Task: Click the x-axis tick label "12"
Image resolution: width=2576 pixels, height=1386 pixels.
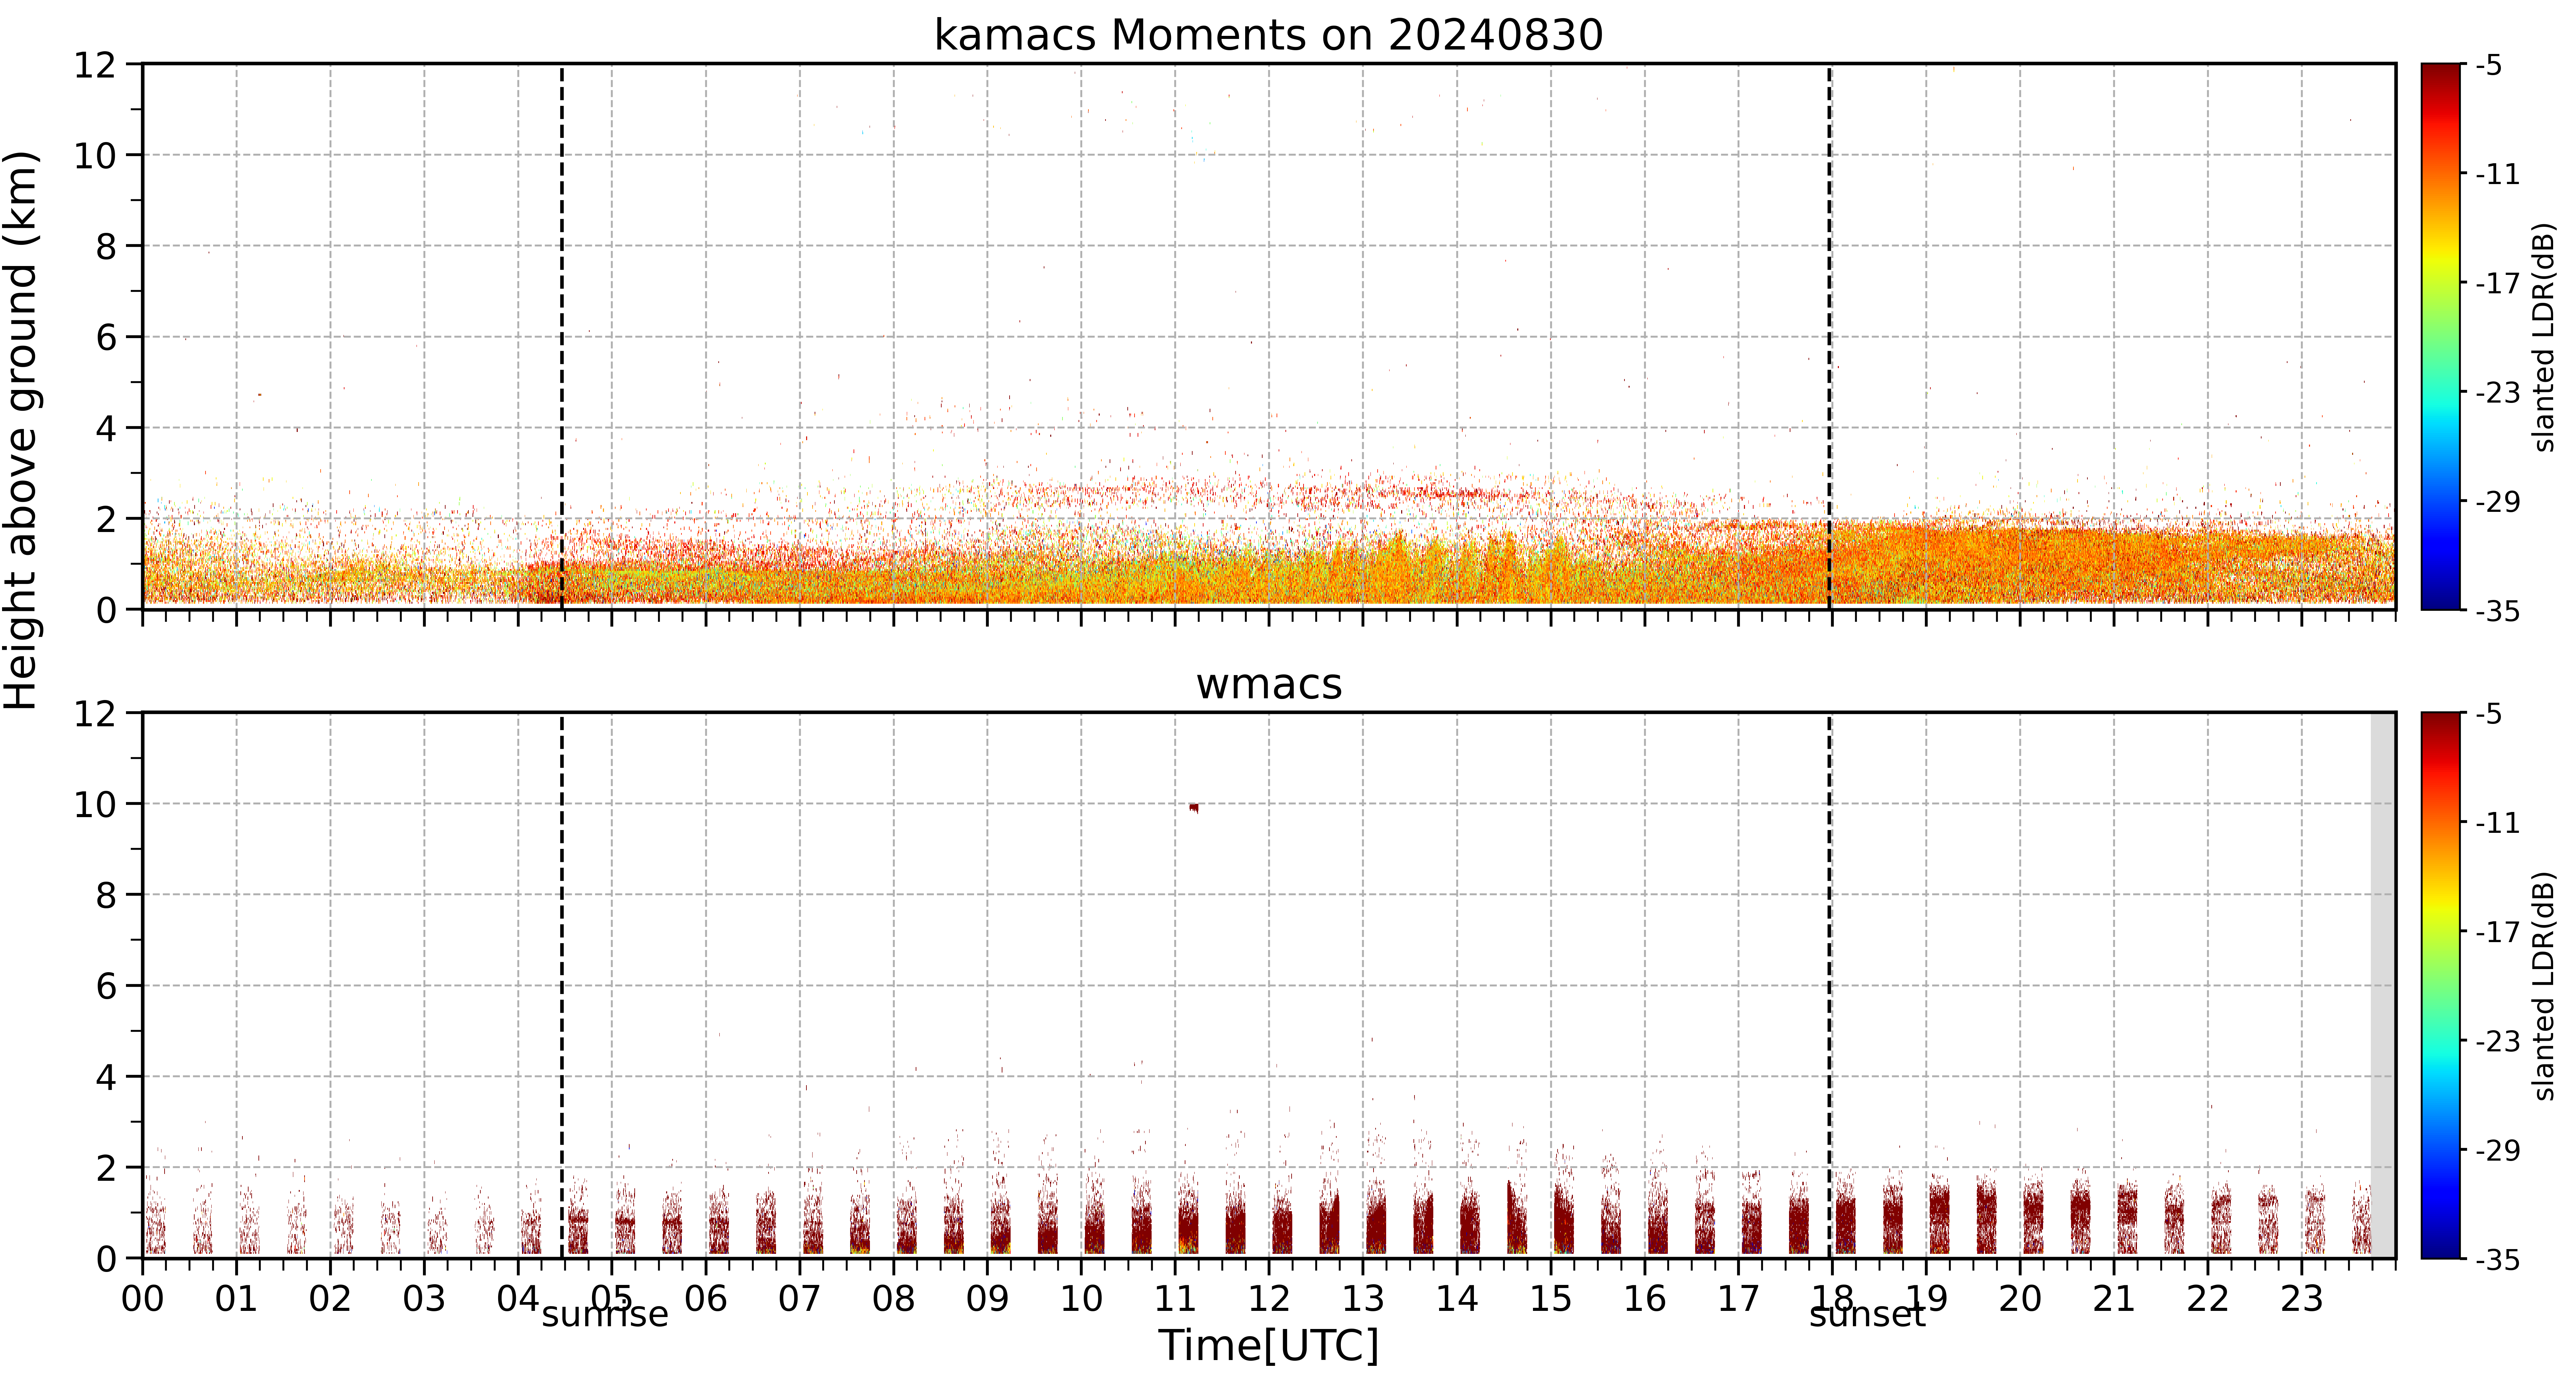Action: pos(1269,1299)
